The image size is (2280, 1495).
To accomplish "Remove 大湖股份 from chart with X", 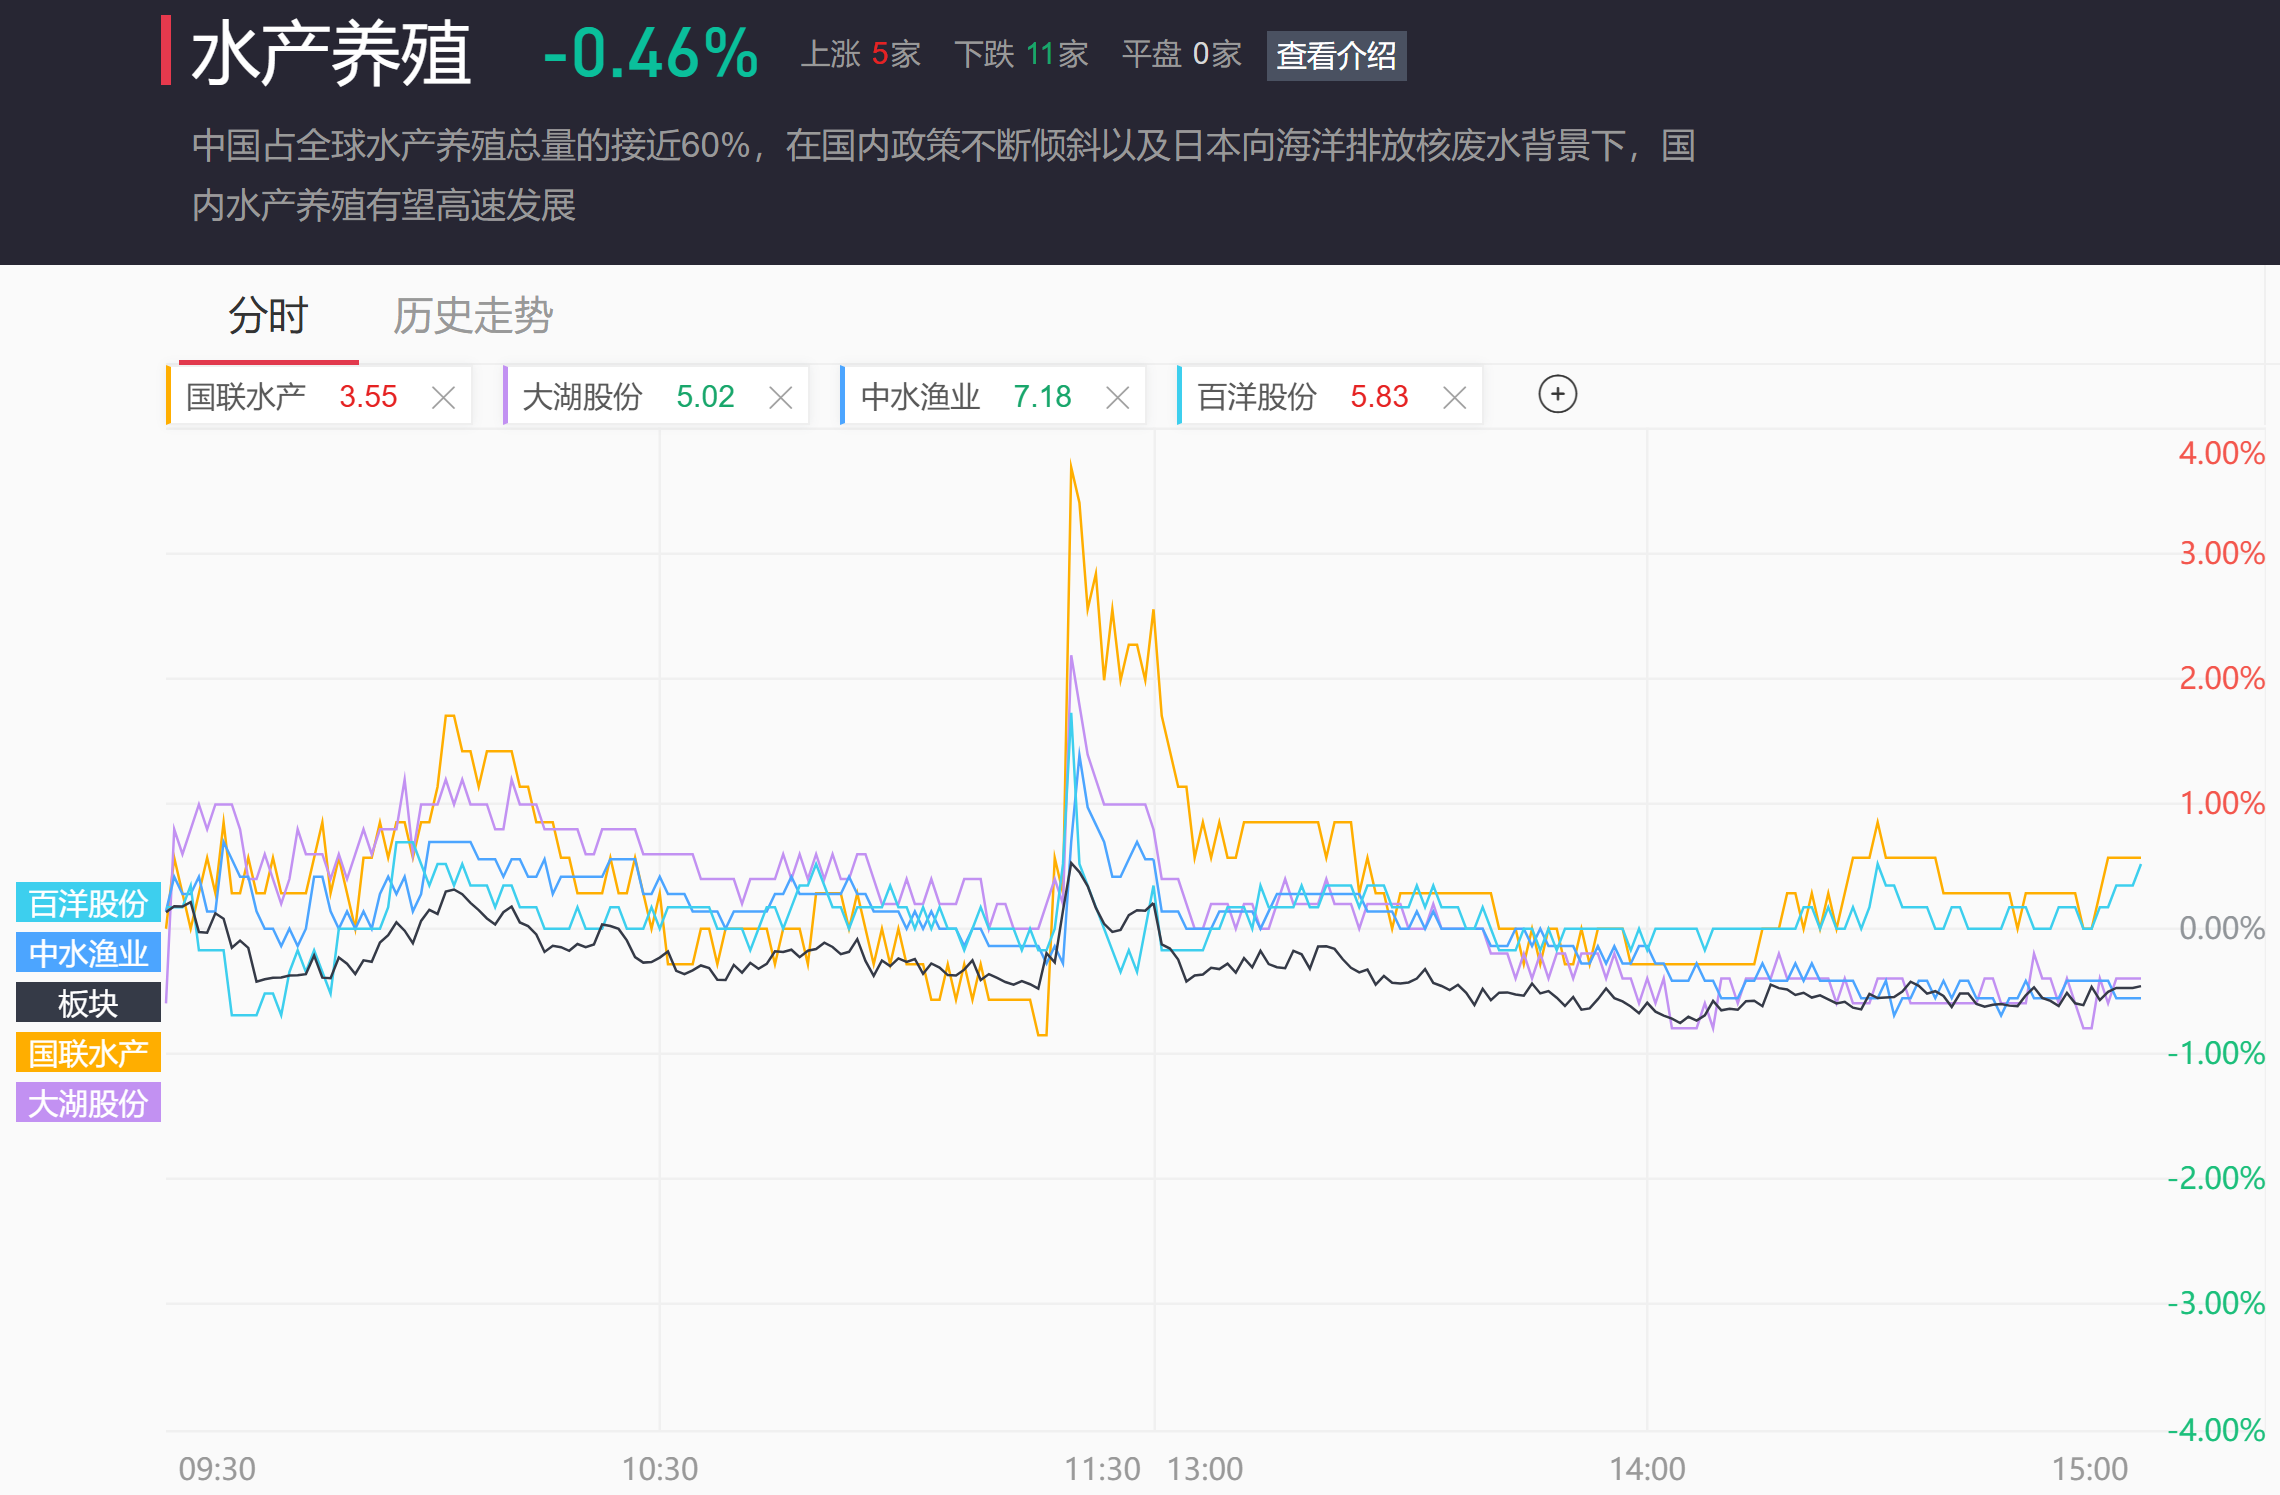I will 780,398.
